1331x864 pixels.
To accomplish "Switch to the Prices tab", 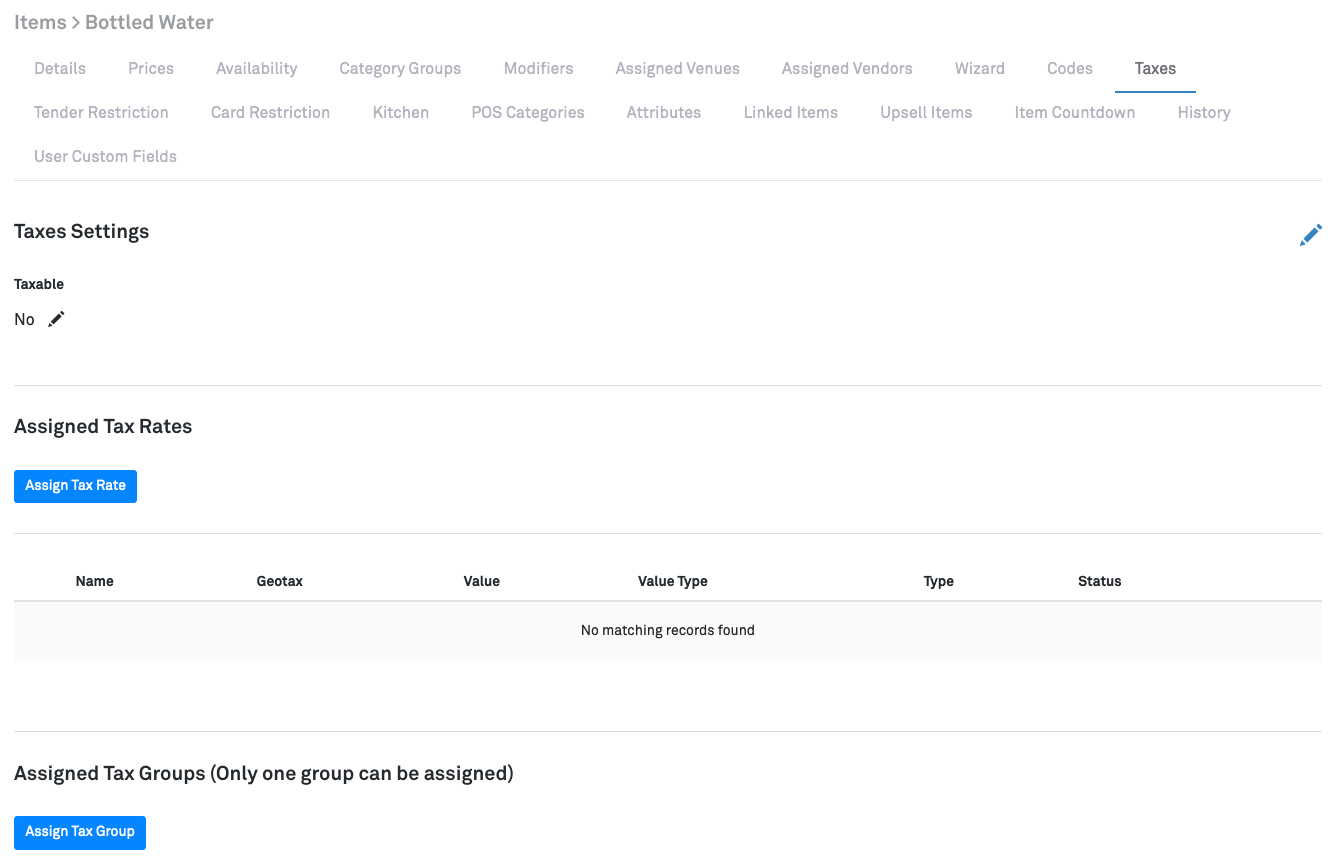I will pyautogui.click(x=151, y=69).
